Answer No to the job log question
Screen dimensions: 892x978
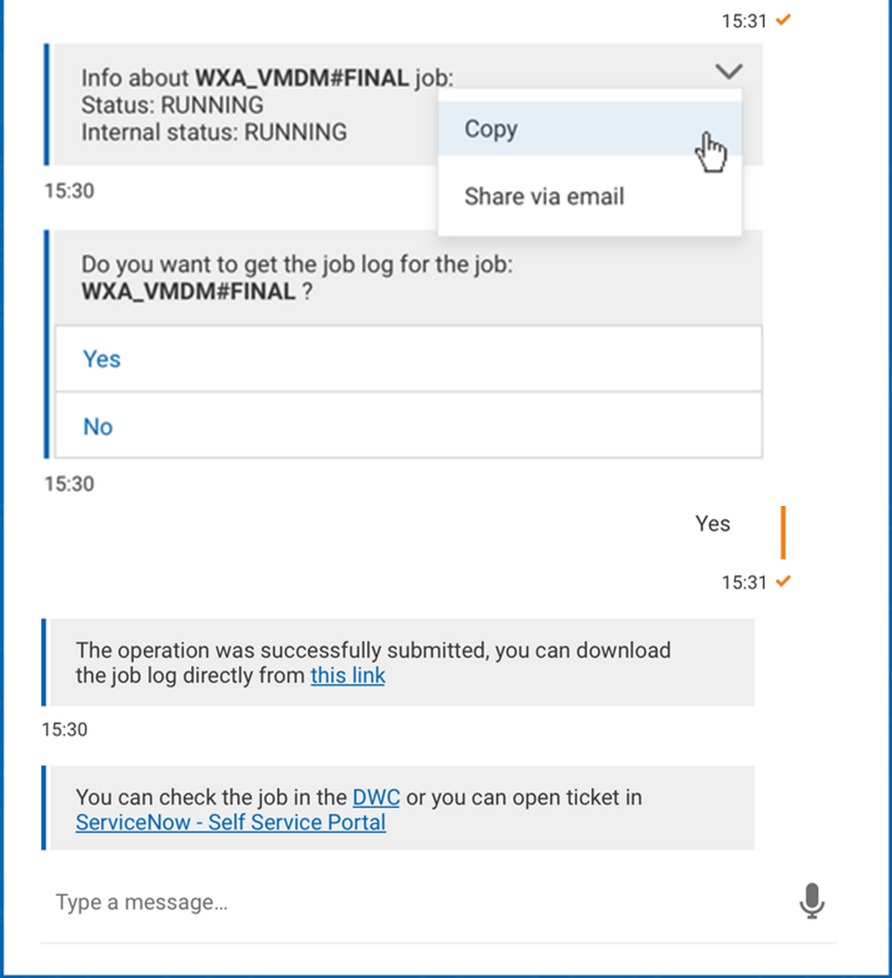98,427
